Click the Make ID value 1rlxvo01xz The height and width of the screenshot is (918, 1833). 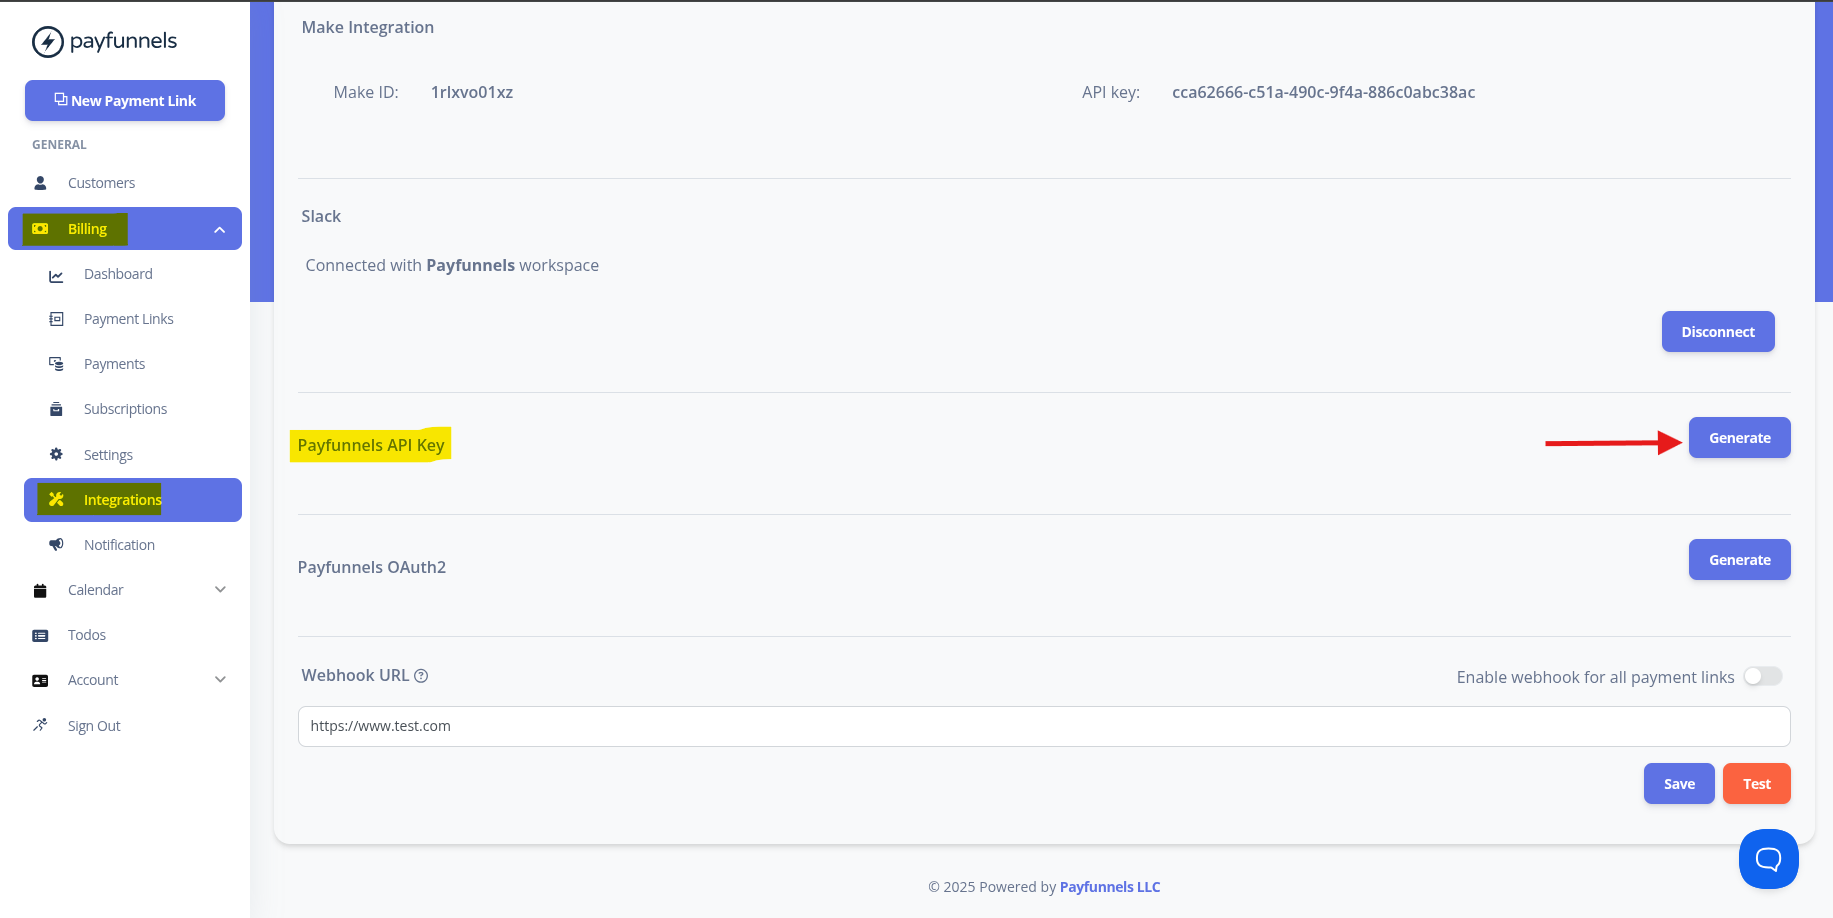(472, 92)
